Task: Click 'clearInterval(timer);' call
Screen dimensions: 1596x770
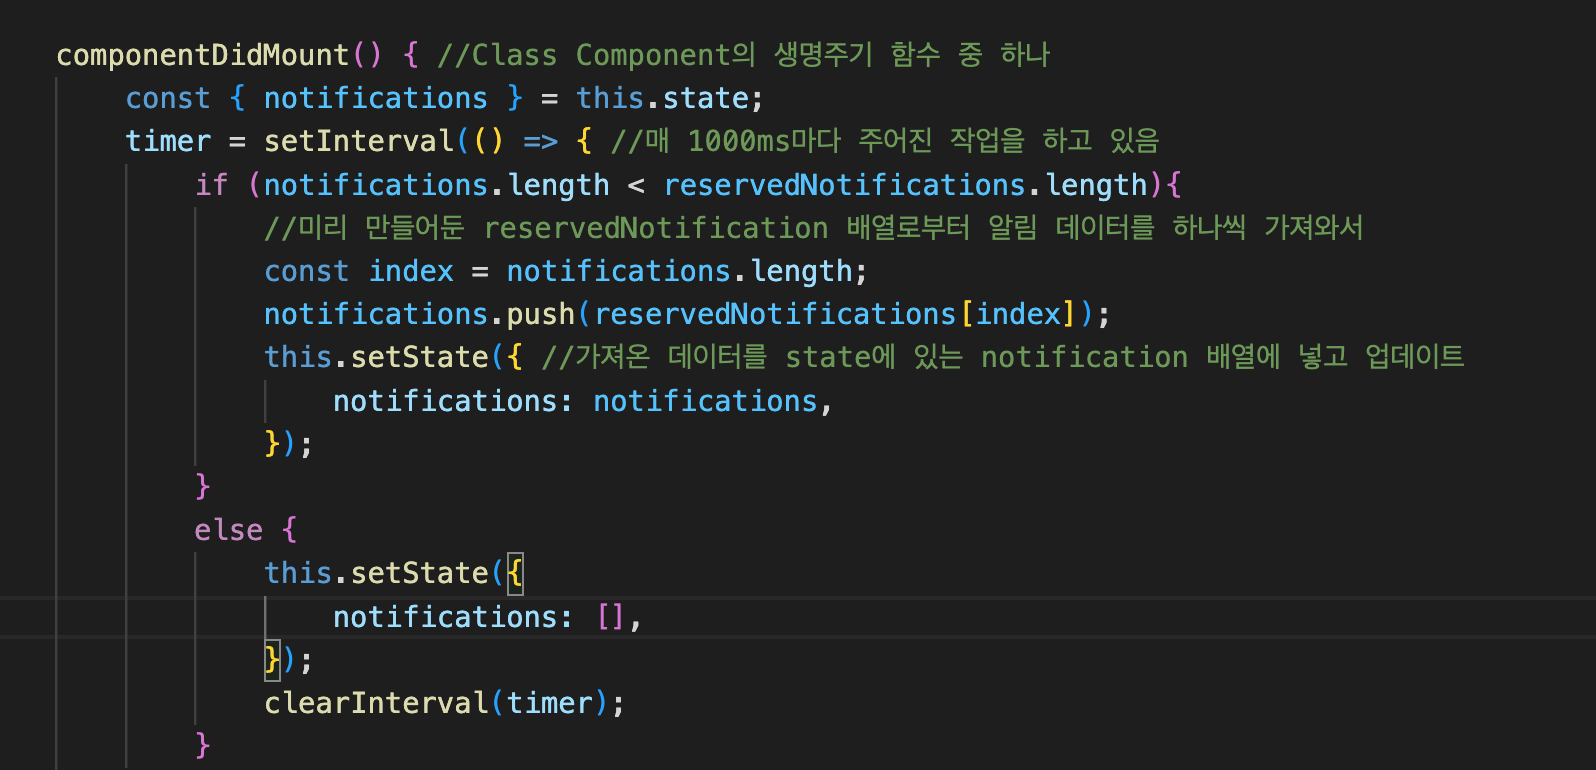Action: pos(445,703)
